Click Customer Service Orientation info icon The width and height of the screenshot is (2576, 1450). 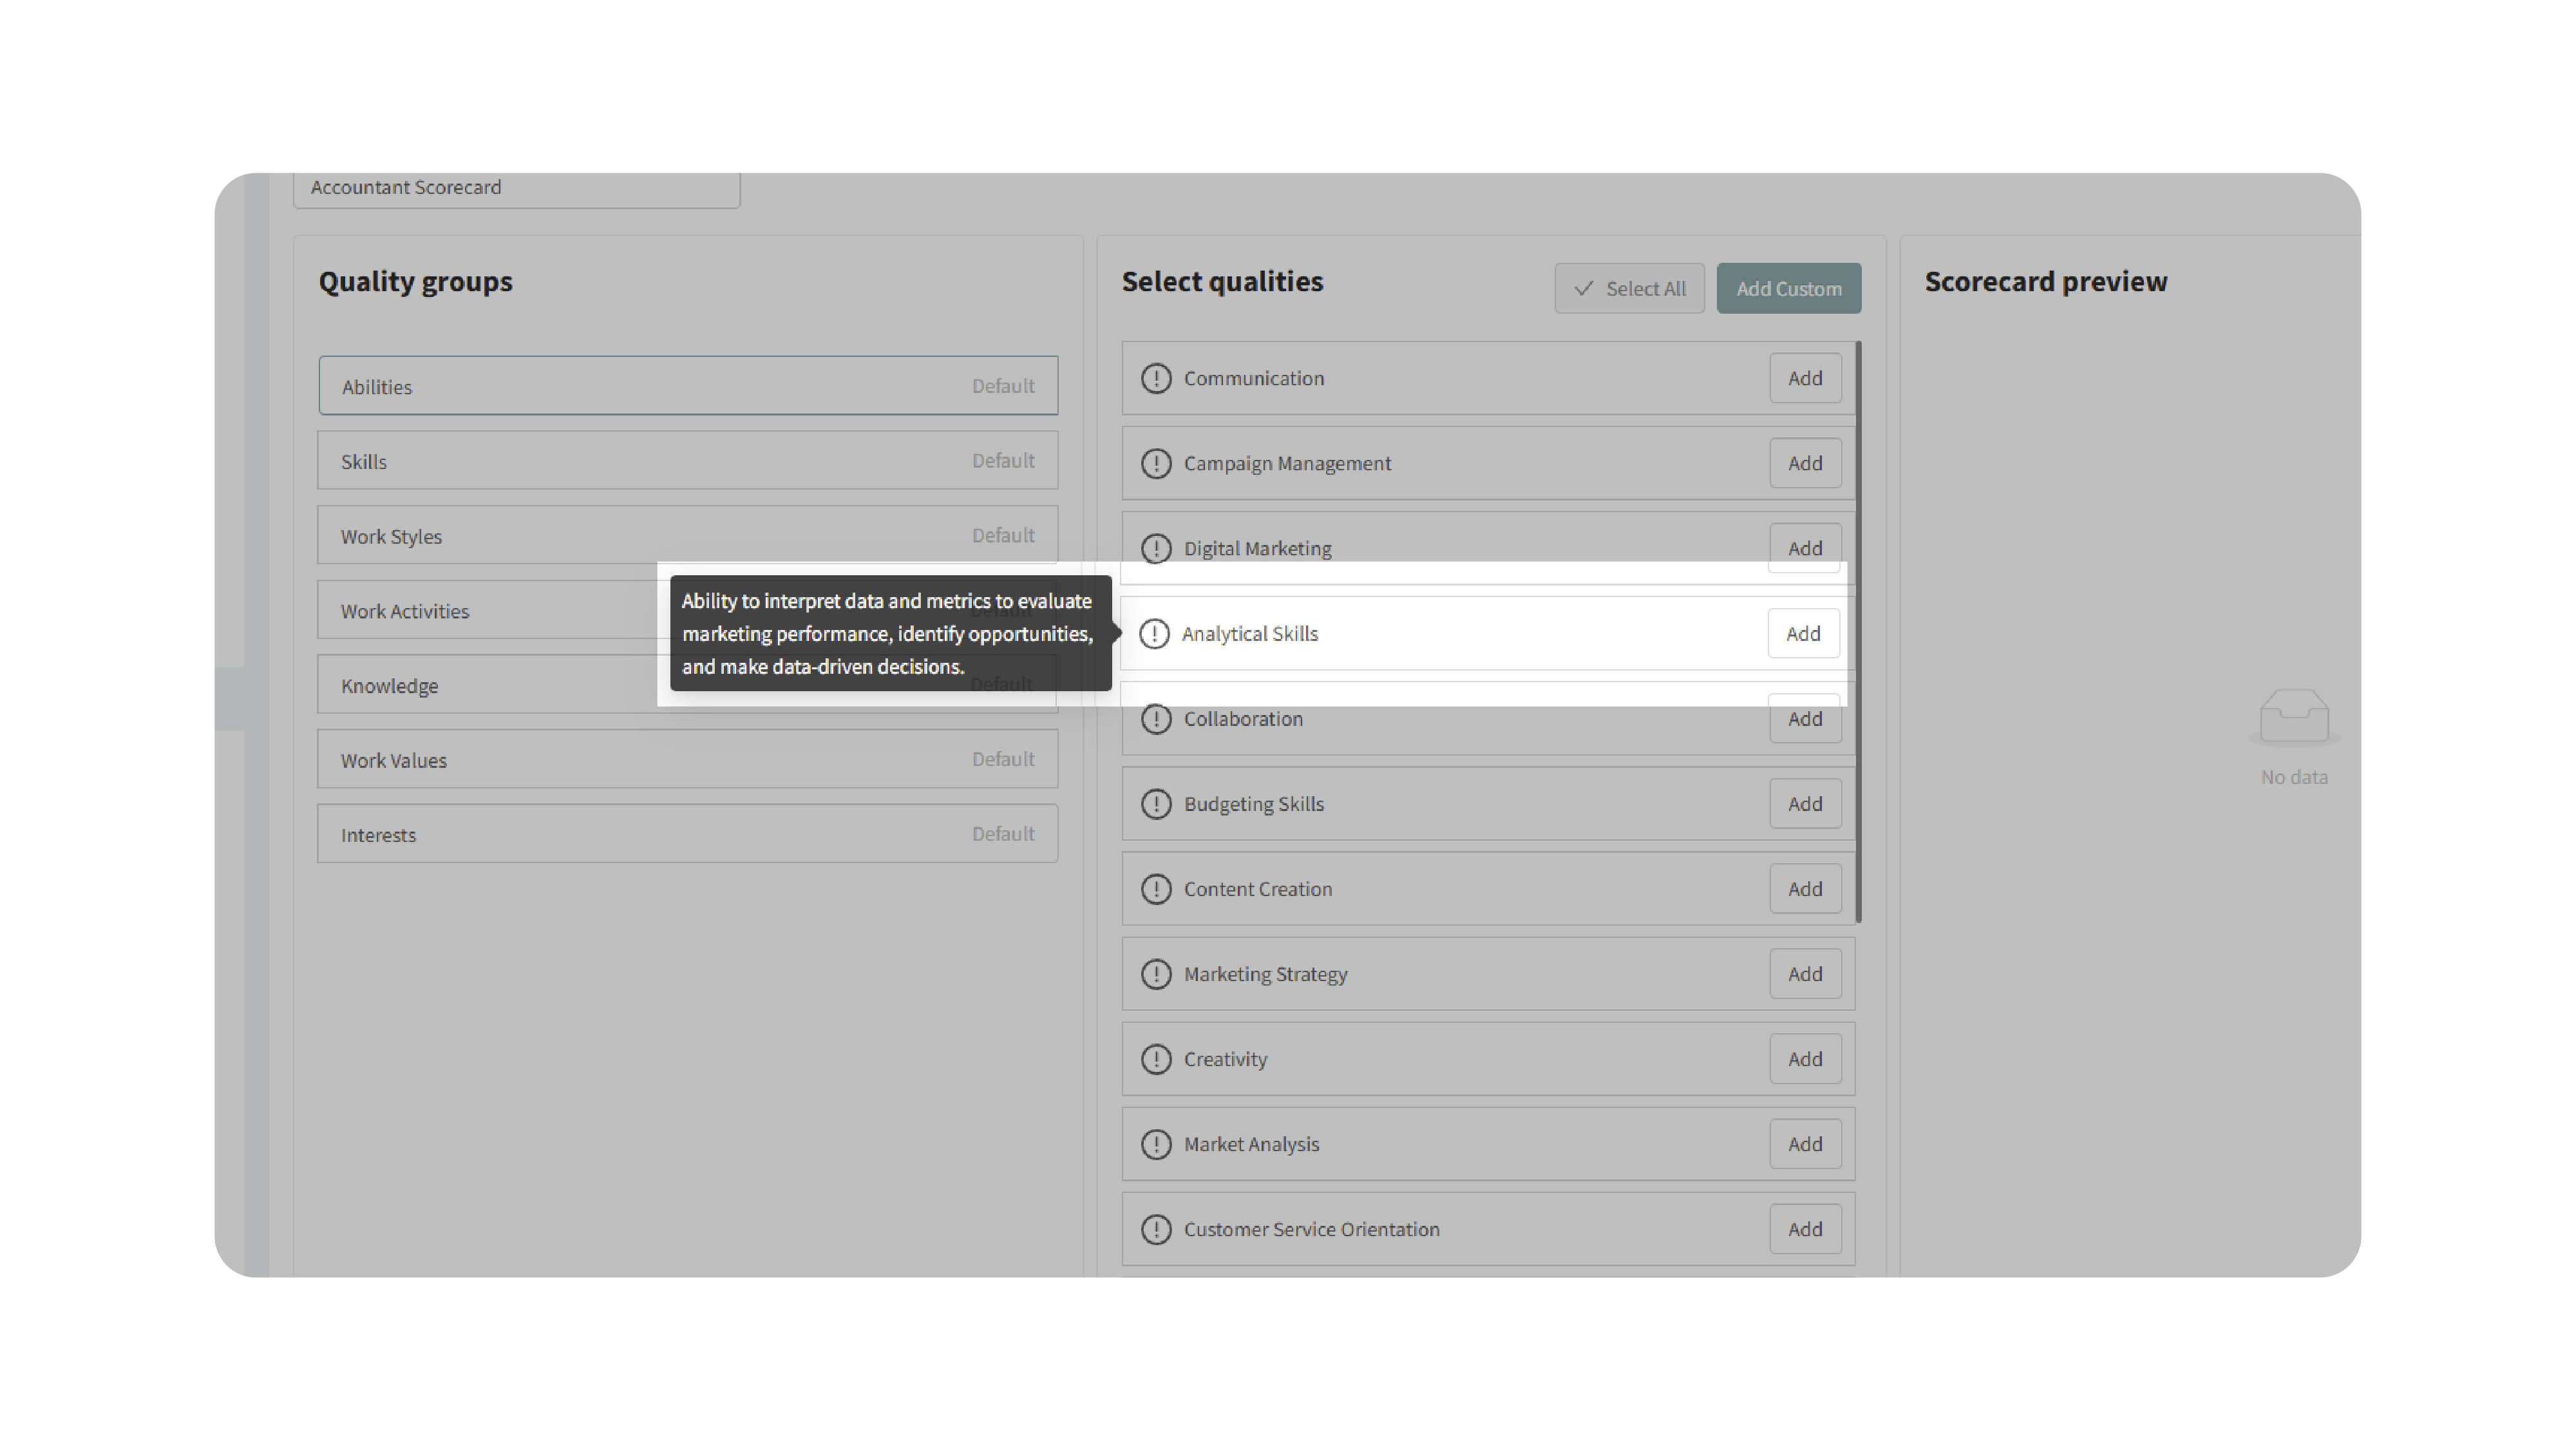point(1156,1229)
